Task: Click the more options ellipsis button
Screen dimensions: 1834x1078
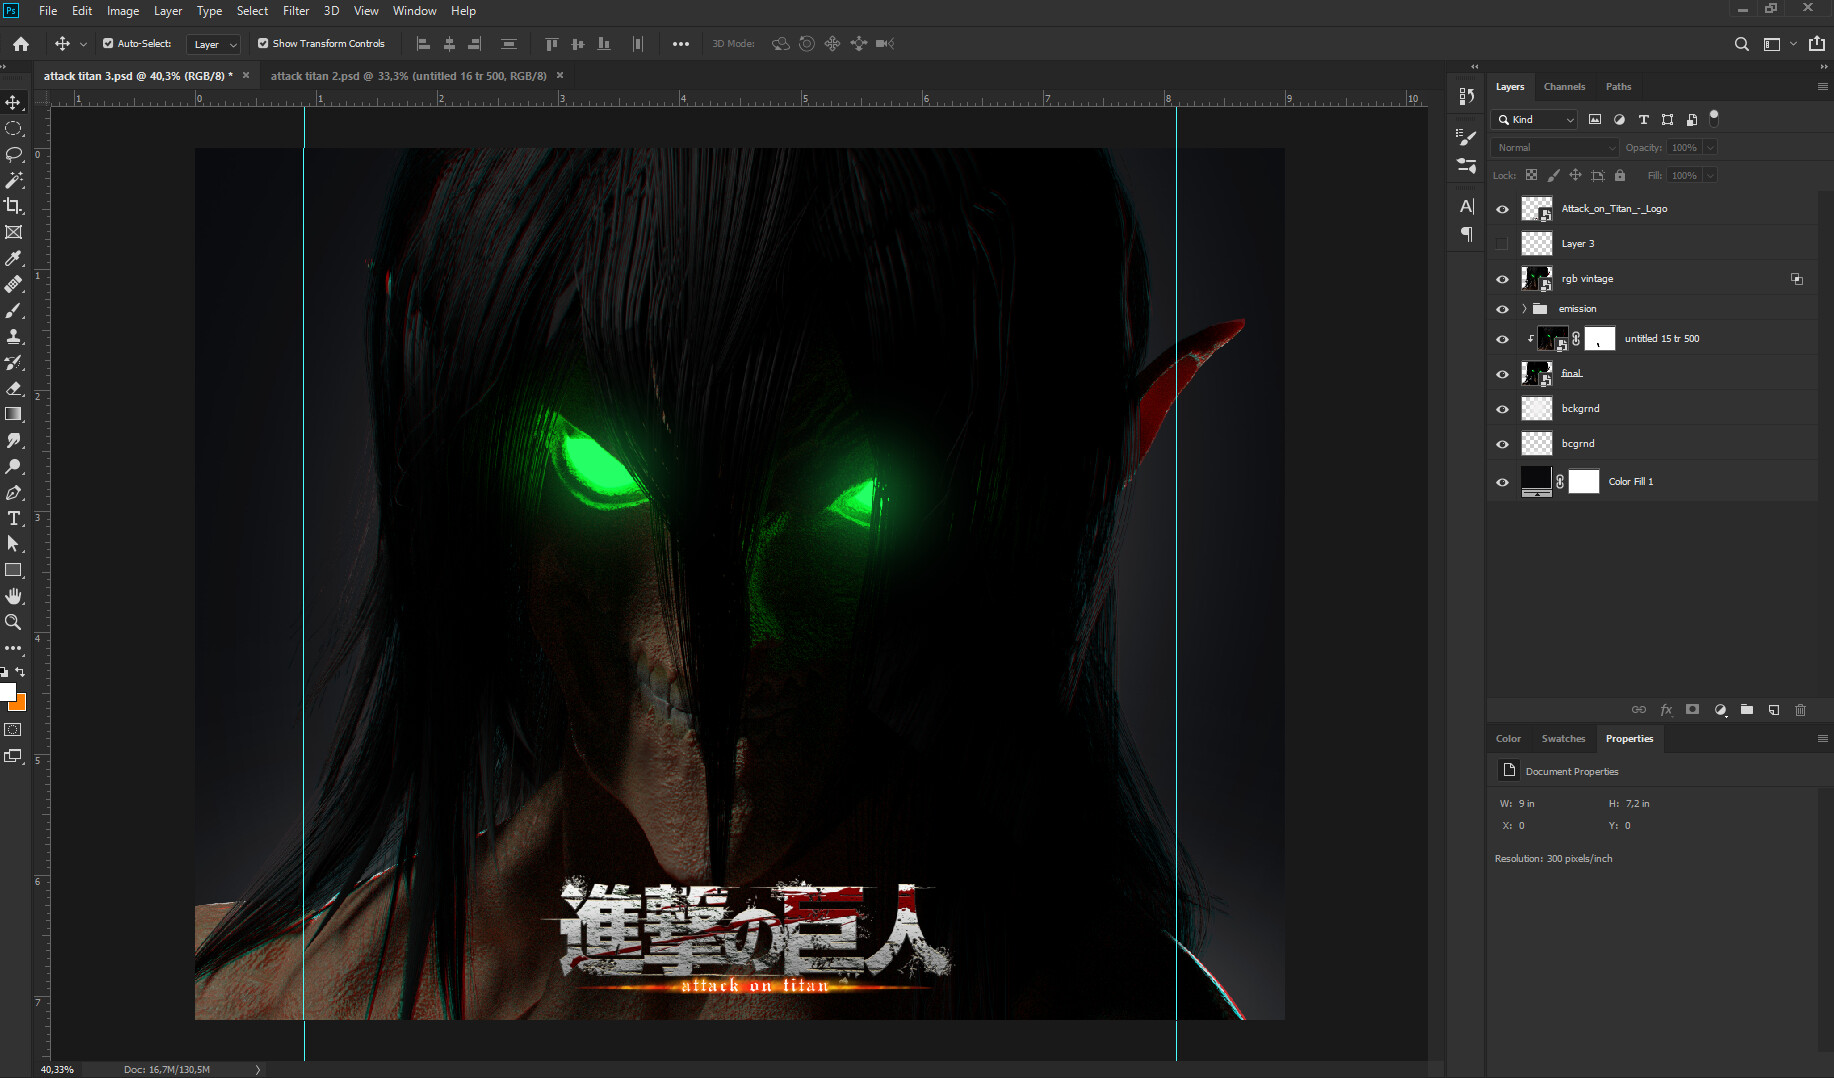Action: click(x=681, y=44)
